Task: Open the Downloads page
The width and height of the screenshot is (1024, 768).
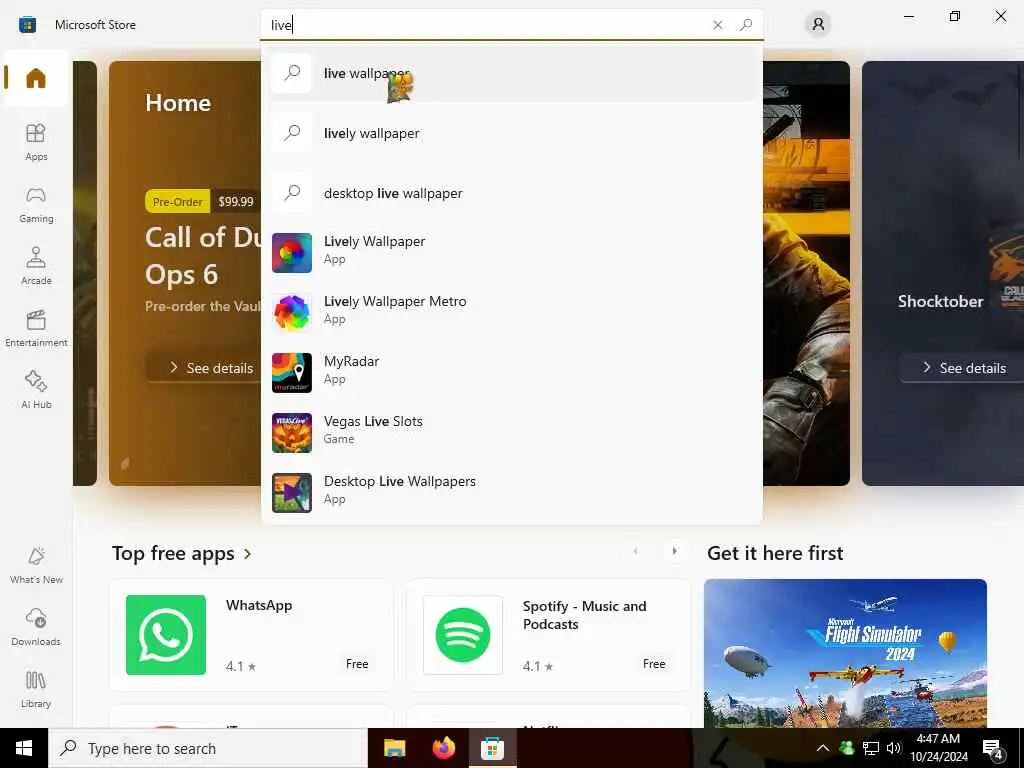Action: 36,627
